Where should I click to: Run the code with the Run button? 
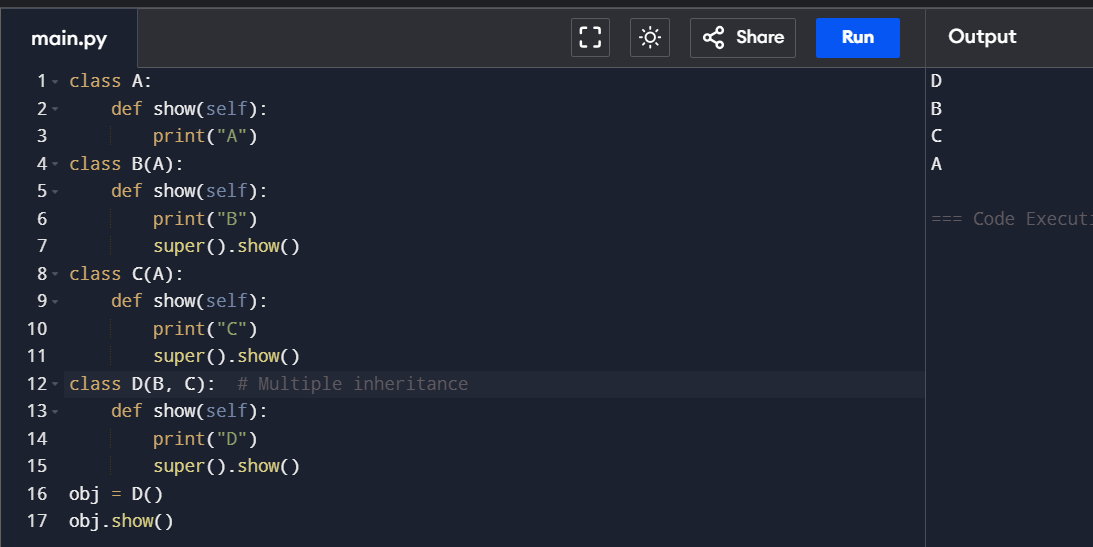tap(857, 38)
